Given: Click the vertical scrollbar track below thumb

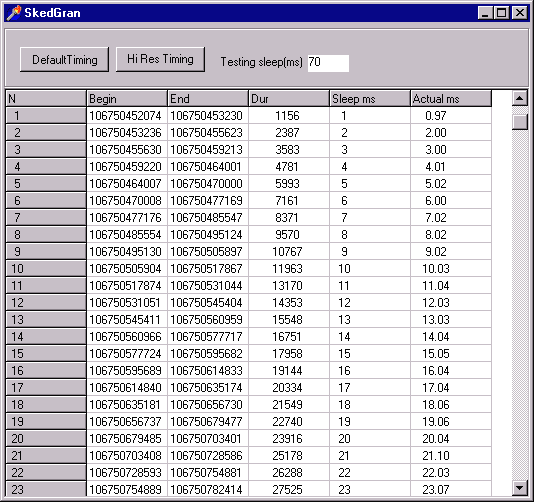Looking at the screenshot, I should (520, 305).
